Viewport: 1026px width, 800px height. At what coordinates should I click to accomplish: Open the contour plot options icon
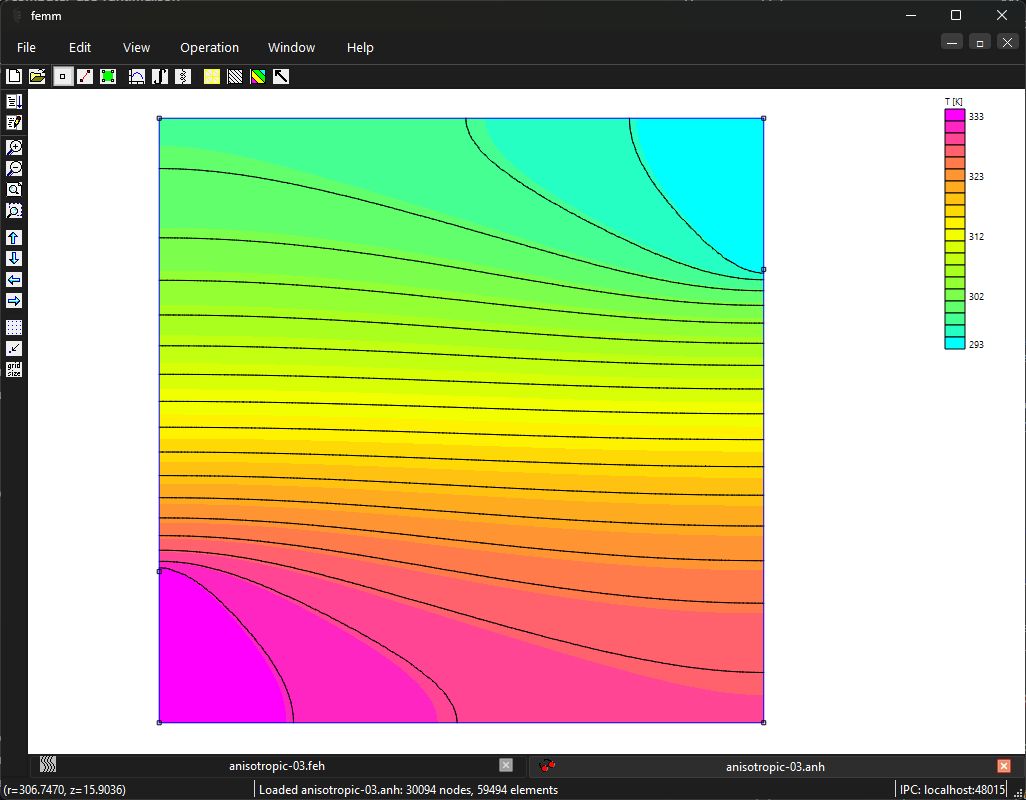[x=235, y=77]
